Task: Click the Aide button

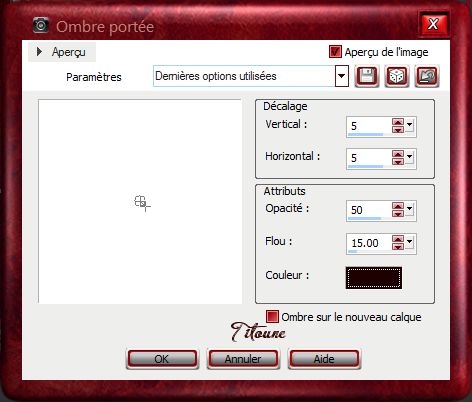Action: tap(324, 359)
